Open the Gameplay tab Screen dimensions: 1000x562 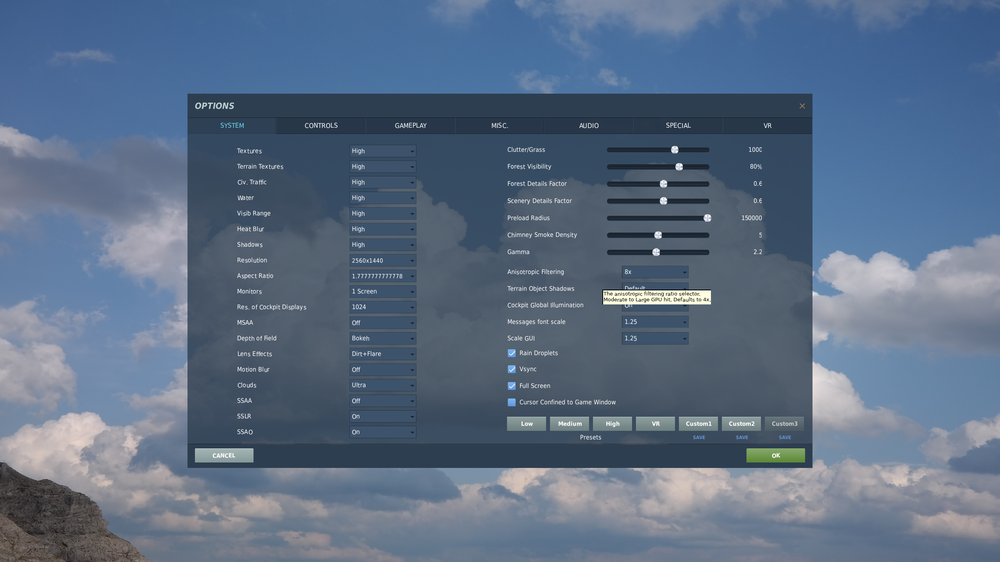click(410, 126)
